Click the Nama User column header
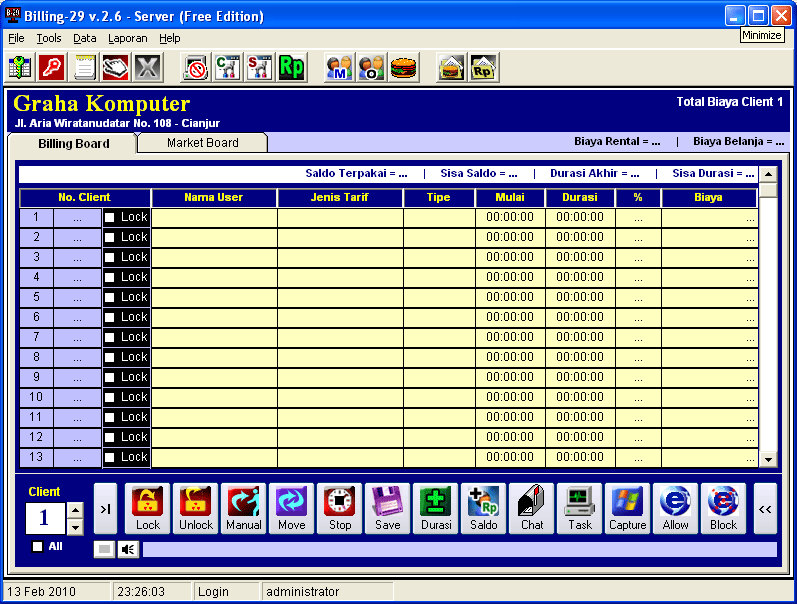The height and width of the screenshot is (604, 797). (213, 197)
